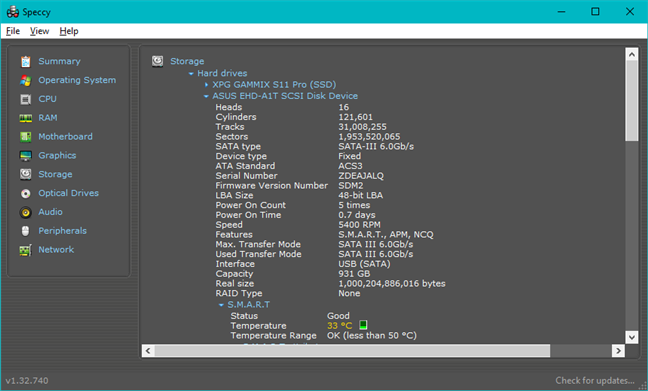The width and height of the screenshot is (648, 391).
Task: Click the 0.7 days power on time
Action: (x=357, y=215)
